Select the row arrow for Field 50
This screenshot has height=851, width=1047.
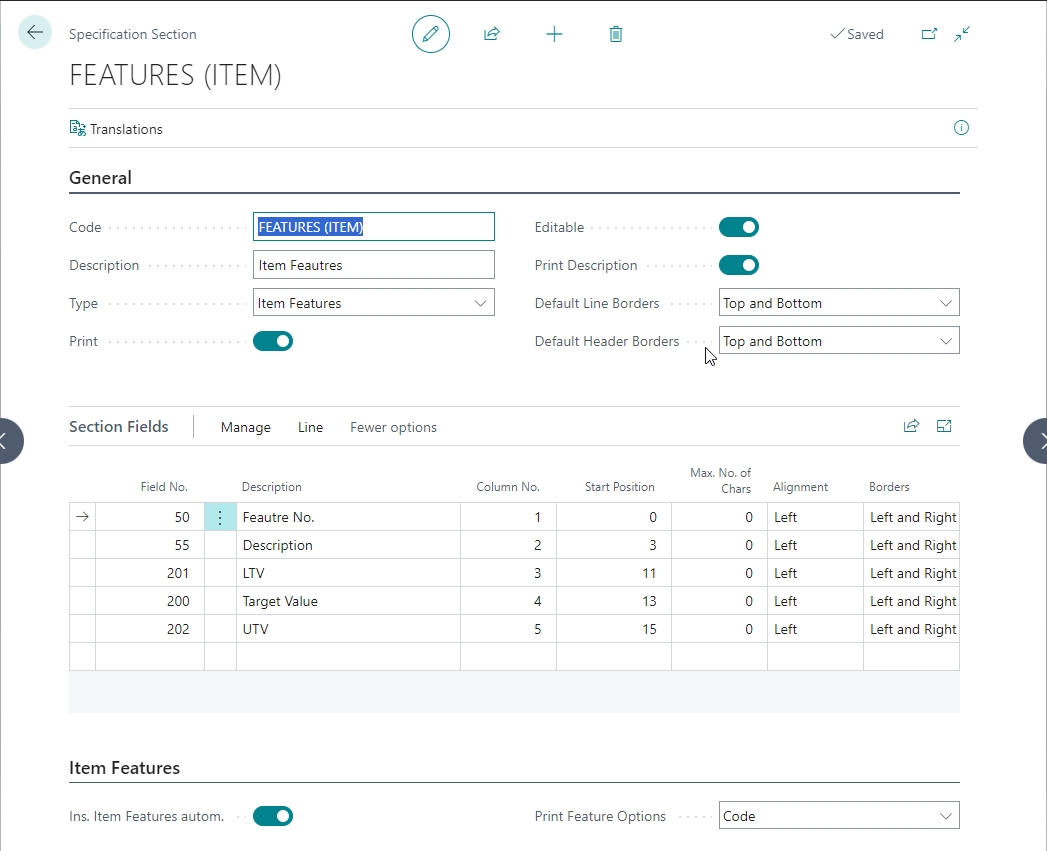(x=82, y=517)
